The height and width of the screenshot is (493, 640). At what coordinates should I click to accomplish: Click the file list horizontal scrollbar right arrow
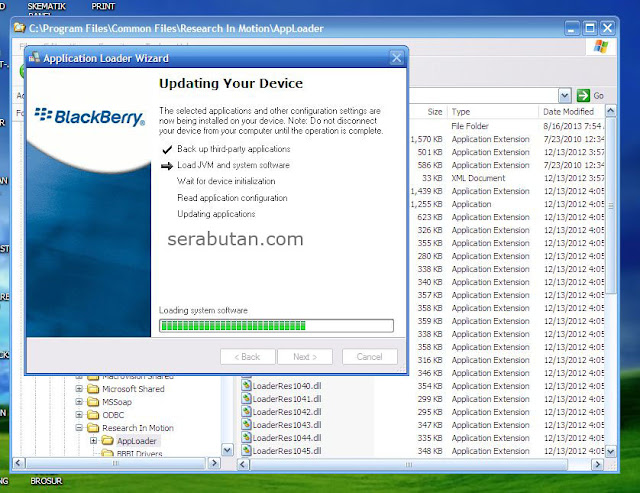click(598, 464)
